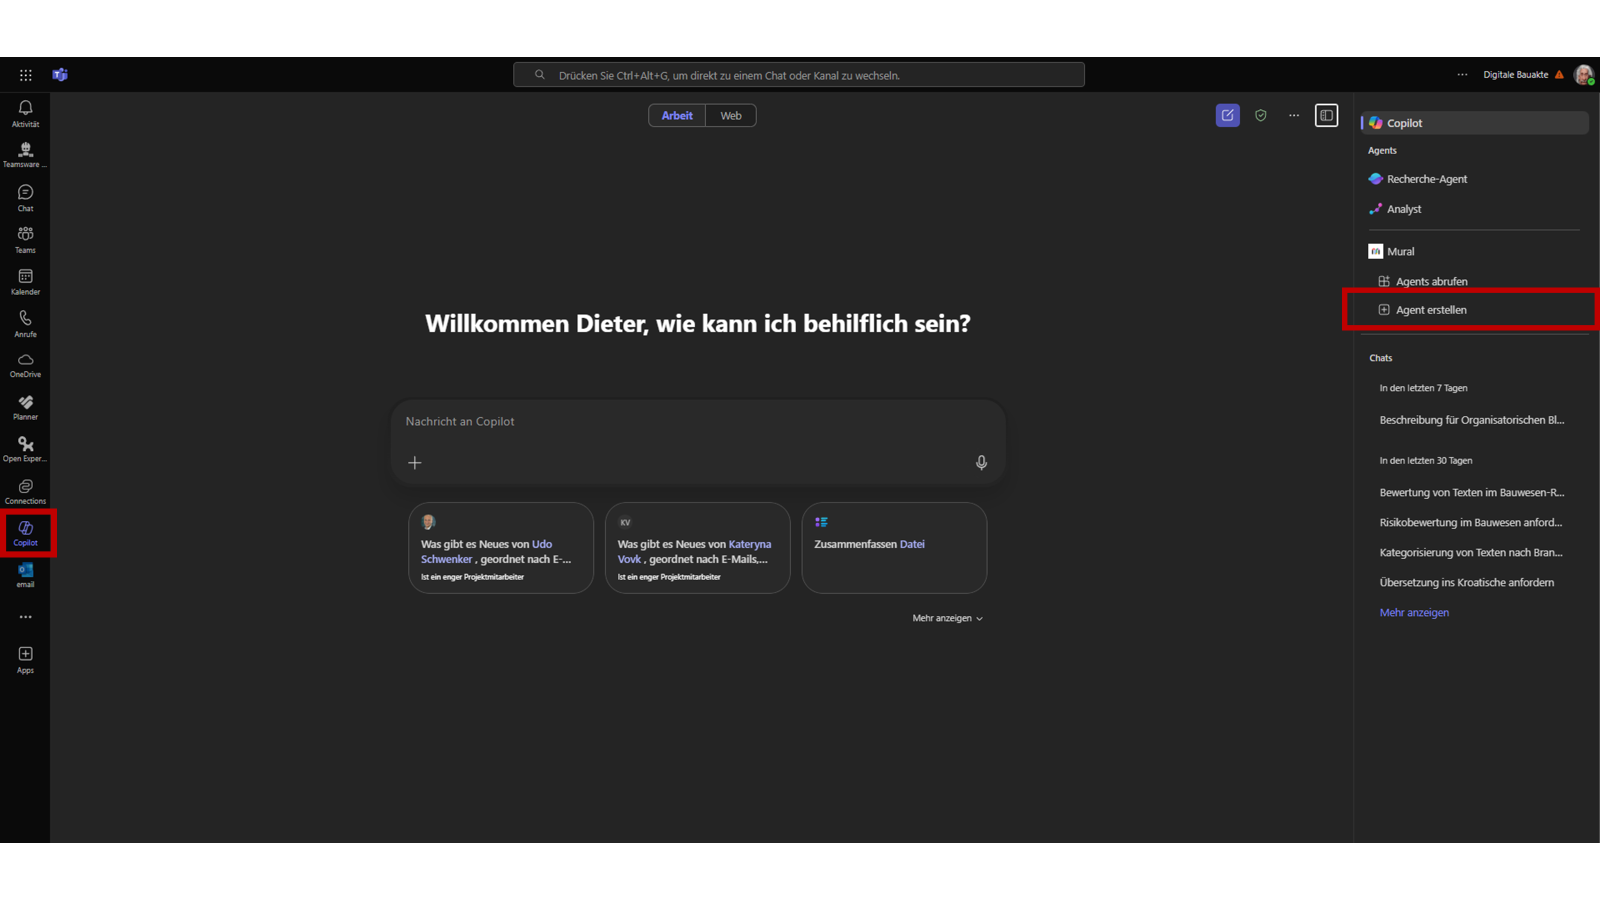
Task: Select Recherche-Agent in agents list
Action: point(1426,179)
